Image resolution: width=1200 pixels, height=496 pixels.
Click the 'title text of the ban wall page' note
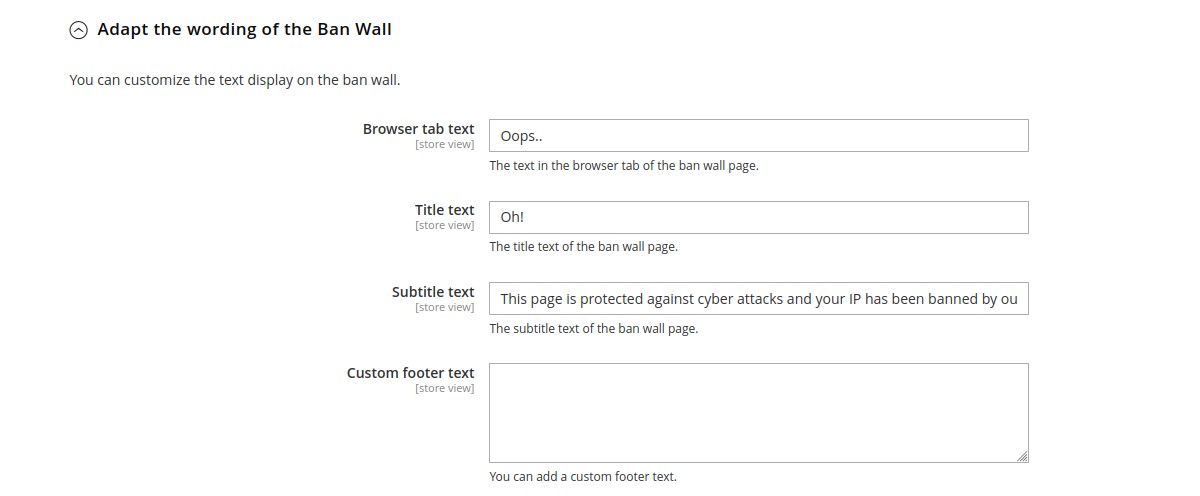coord(583,247)
